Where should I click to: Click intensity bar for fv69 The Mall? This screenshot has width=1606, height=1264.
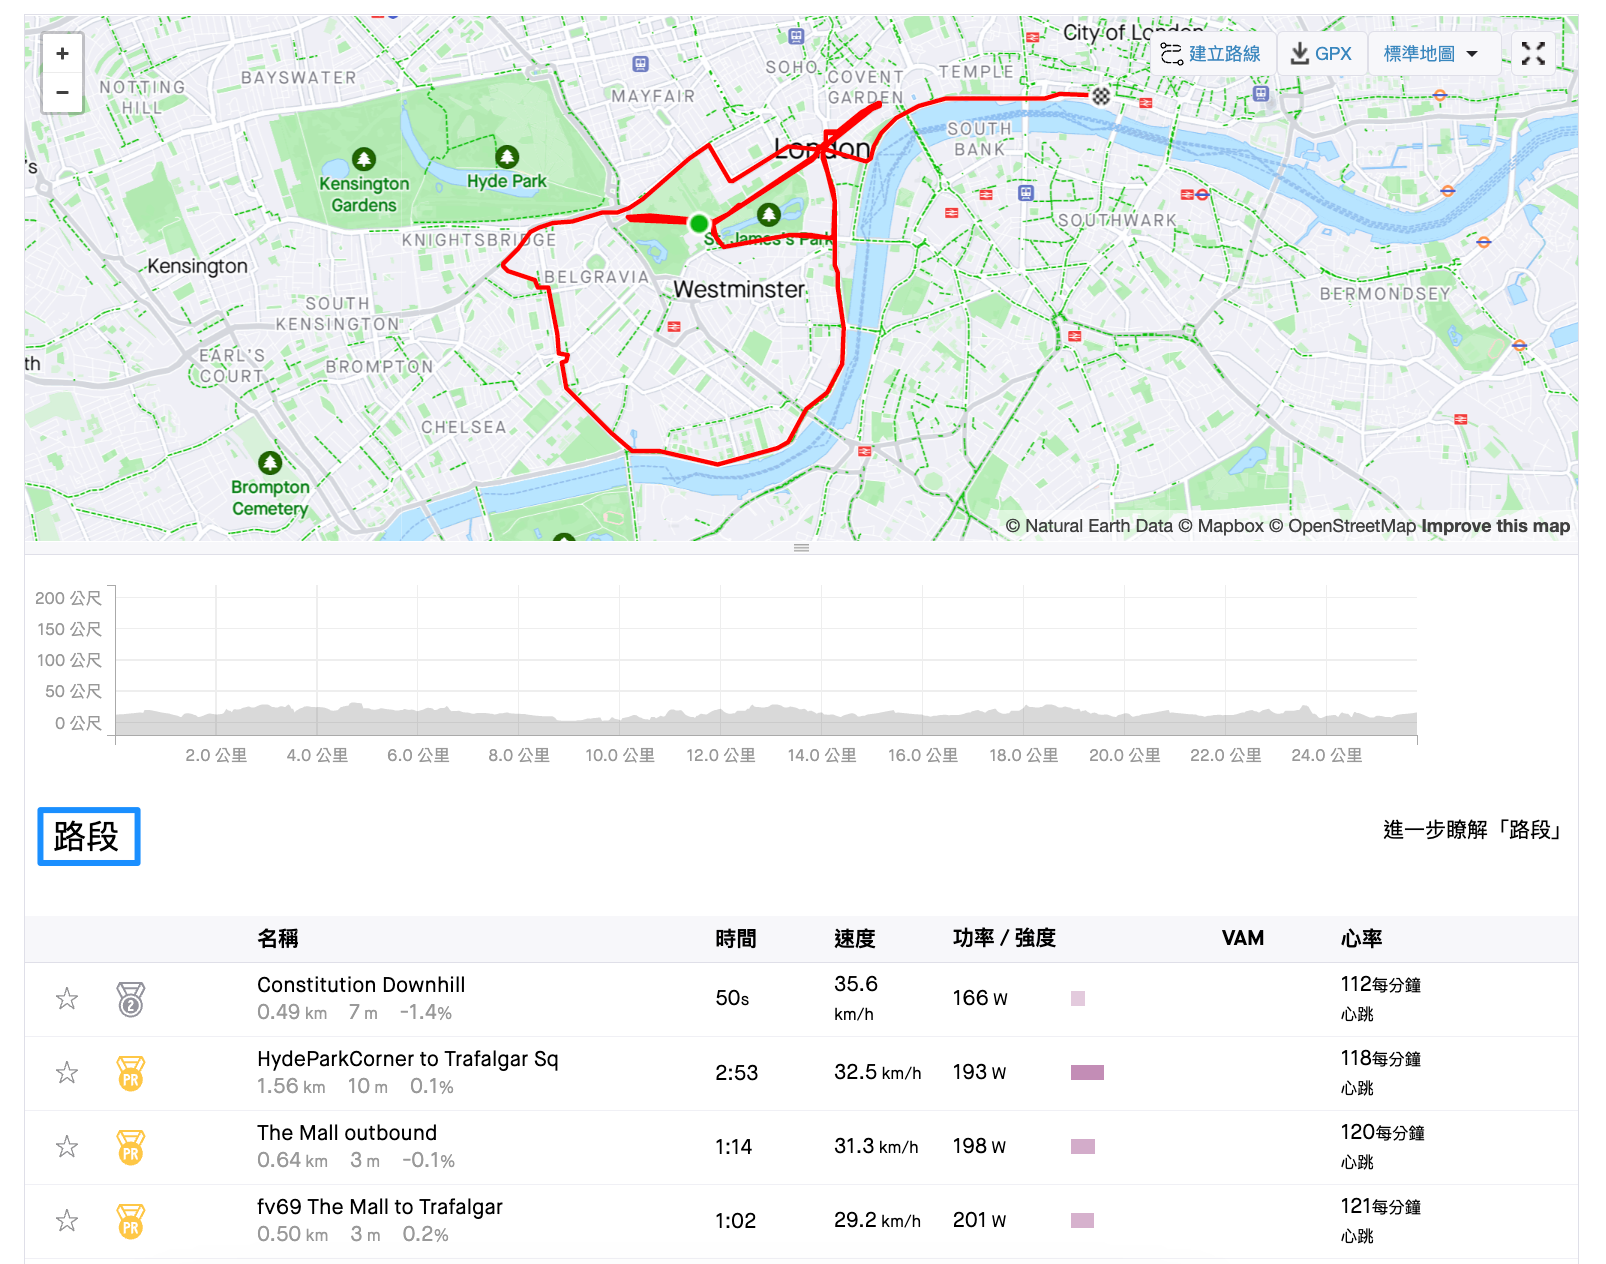1082,1220
